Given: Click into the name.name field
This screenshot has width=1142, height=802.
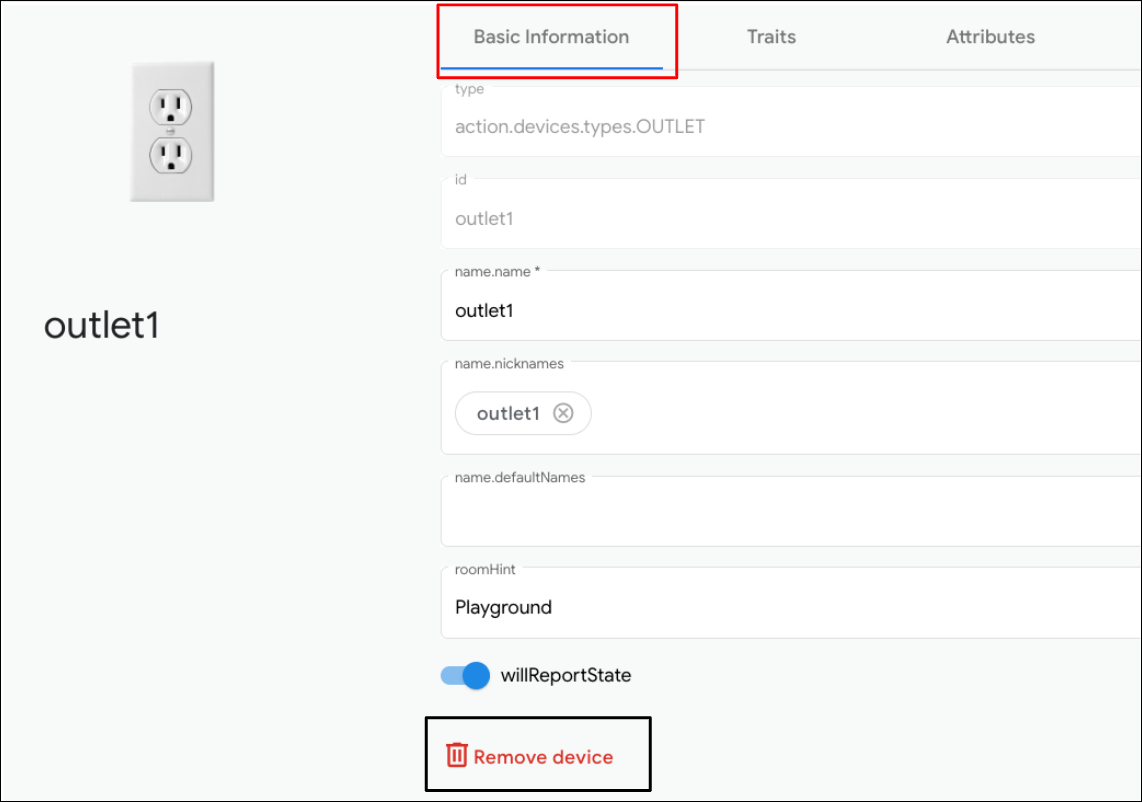Looking at the screenshot, I should [700, 310].
